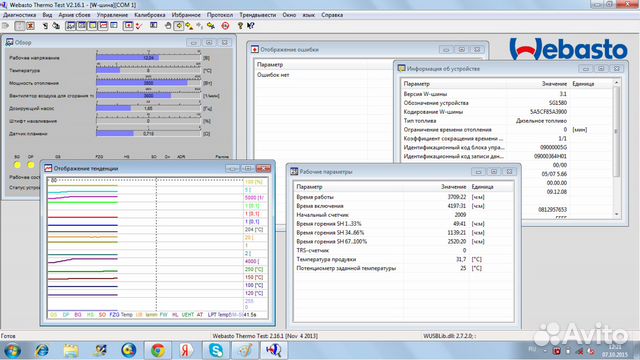Screen dimensions: 640x360
Task: Click the Параметр column header in device information
Action: pos(417,84)
